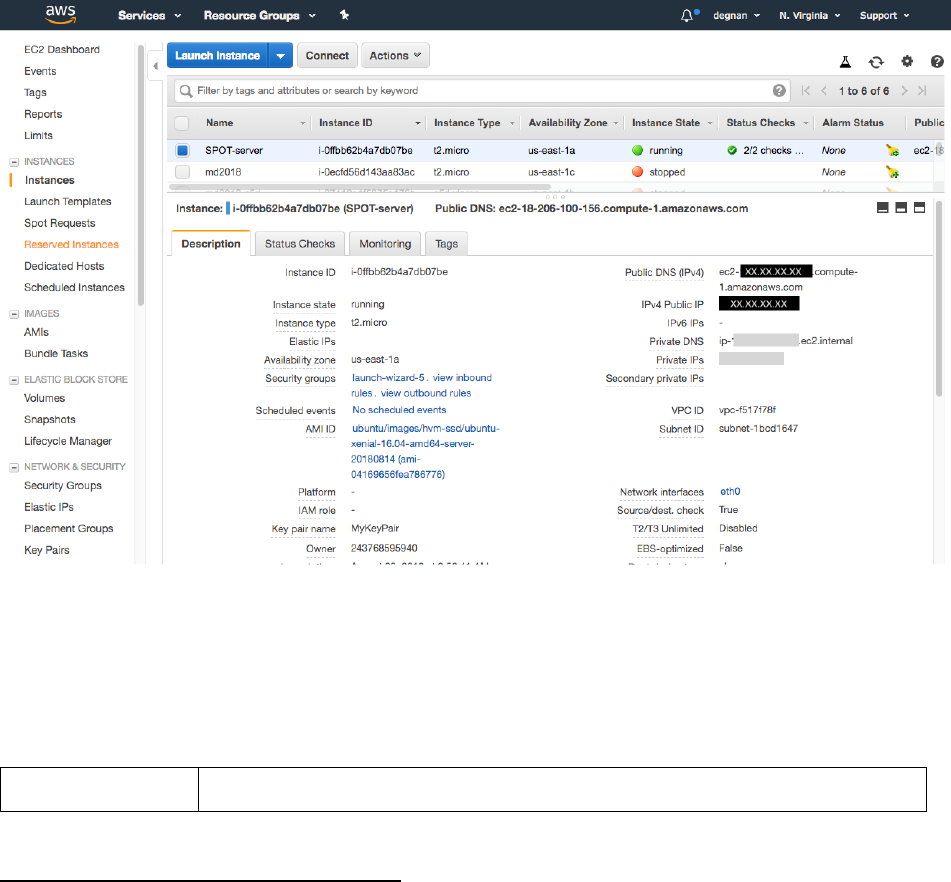Click the filter by tags search field
This screenshot has width=951, height=882.
coord(482,90)
